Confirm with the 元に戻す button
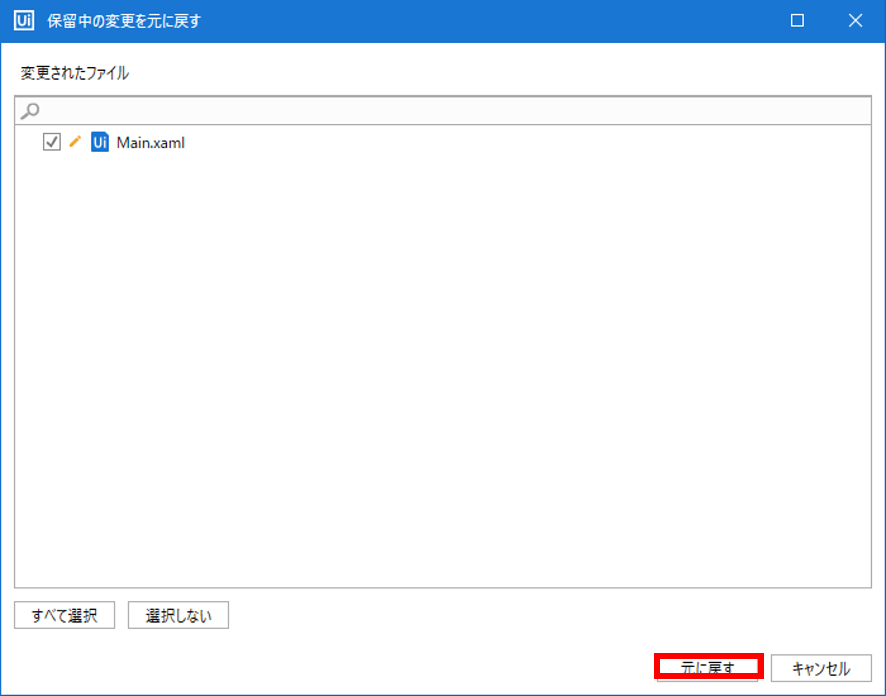 (709, 667)
